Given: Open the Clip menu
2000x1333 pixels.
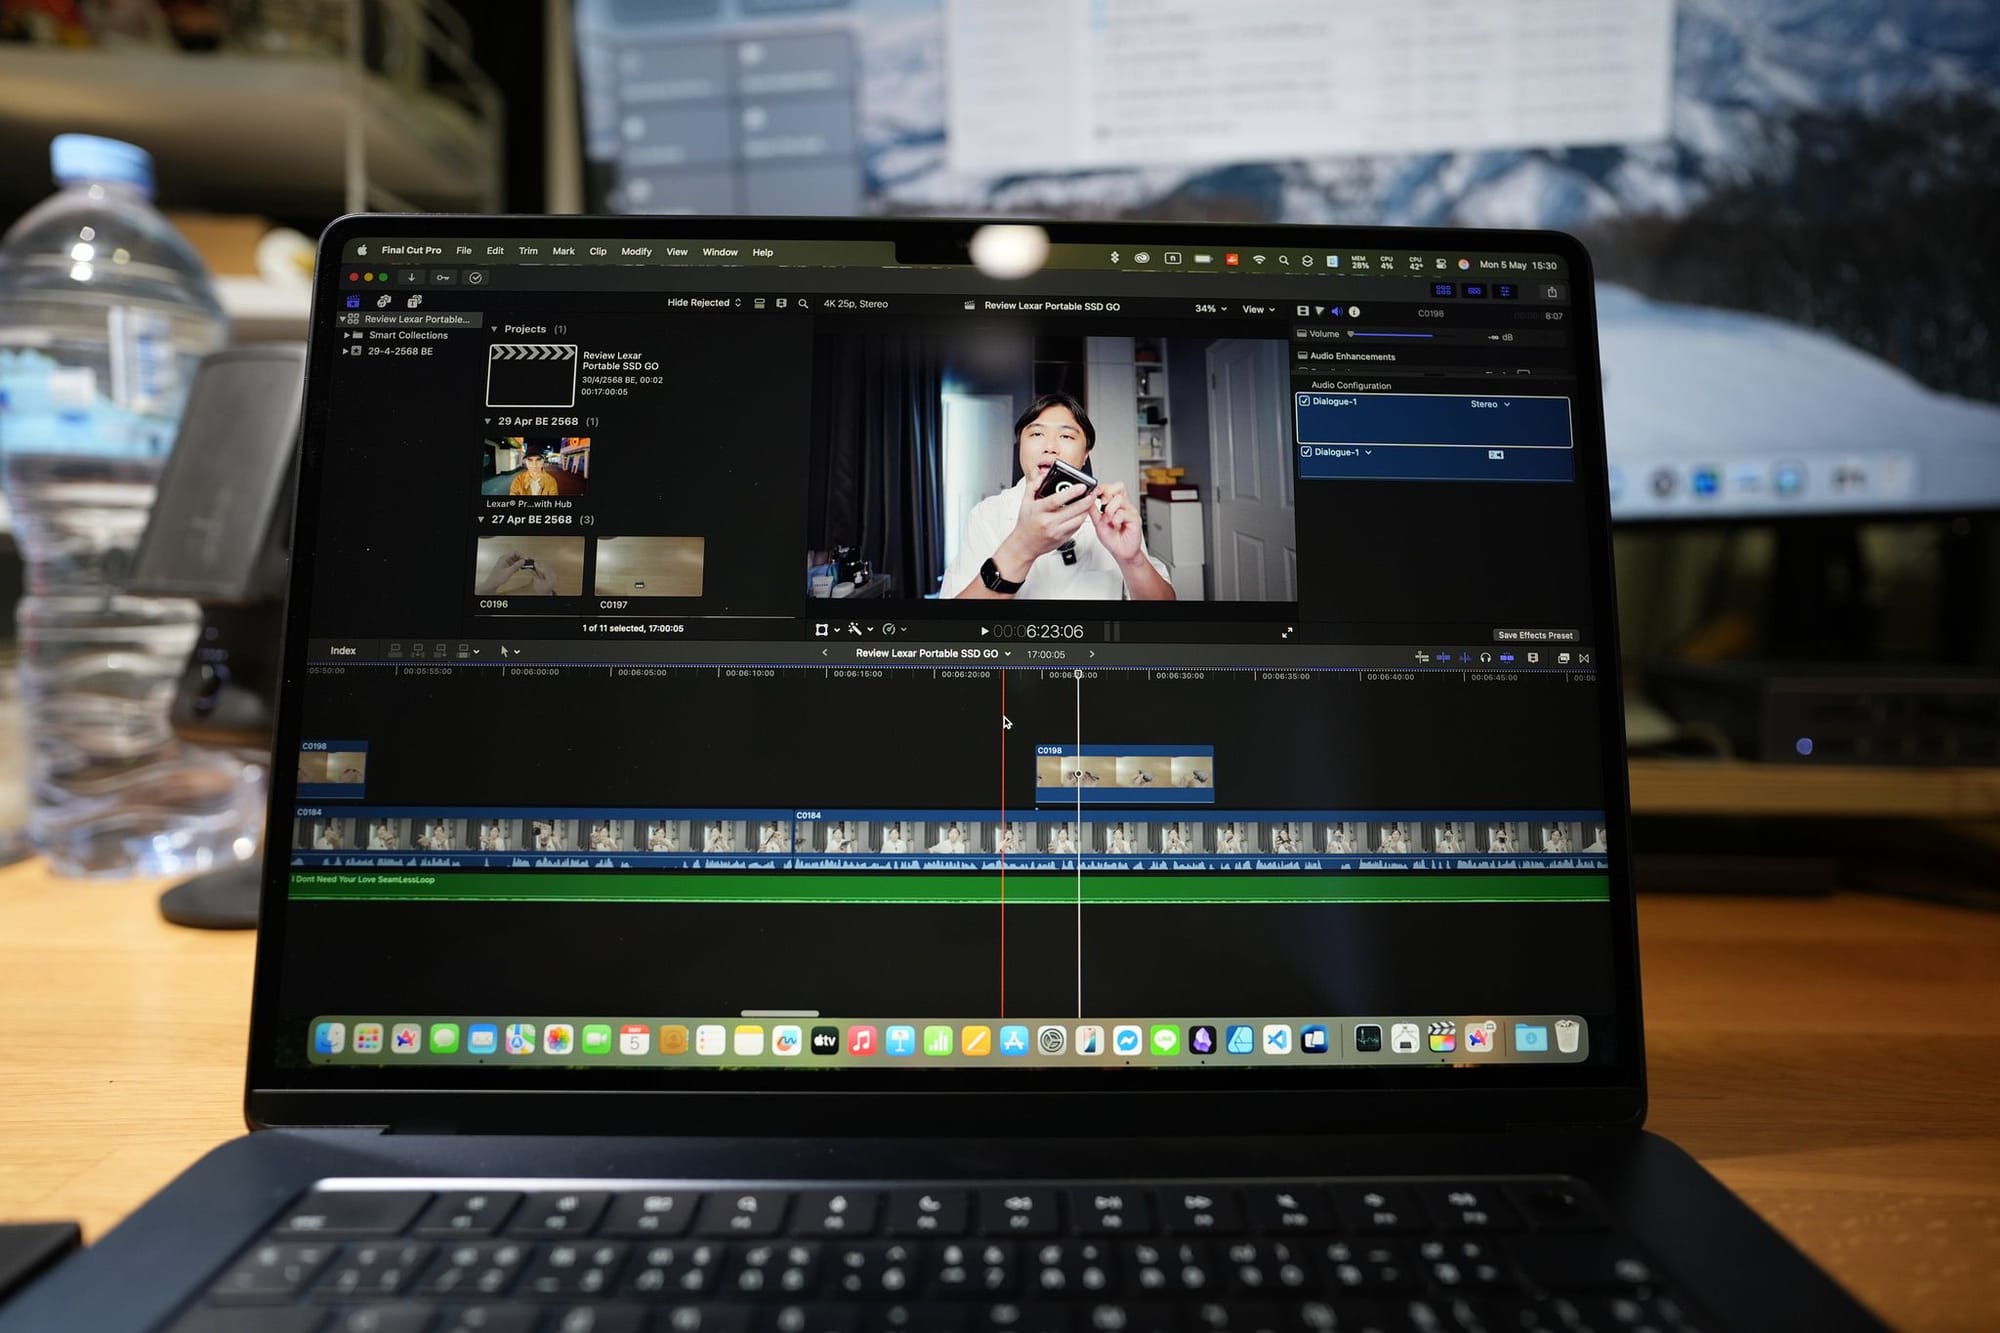Looking at the screenshot, I should tap(598, 251).
